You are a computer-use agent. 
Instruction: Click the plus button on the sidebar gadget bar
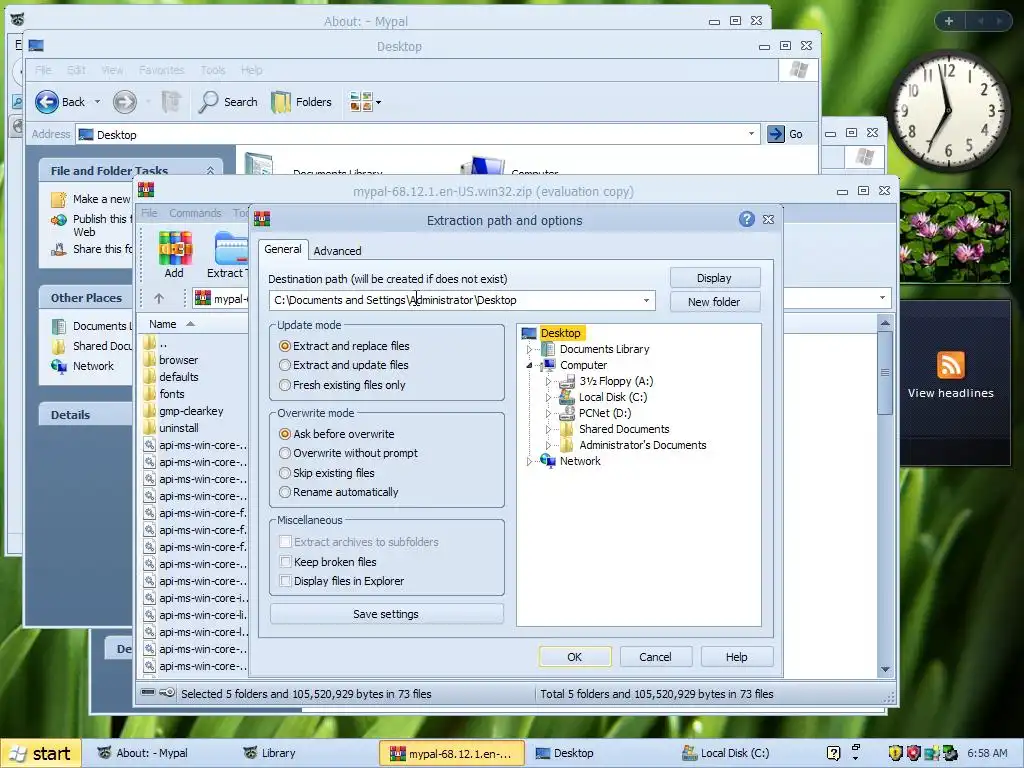click(949, 21)
